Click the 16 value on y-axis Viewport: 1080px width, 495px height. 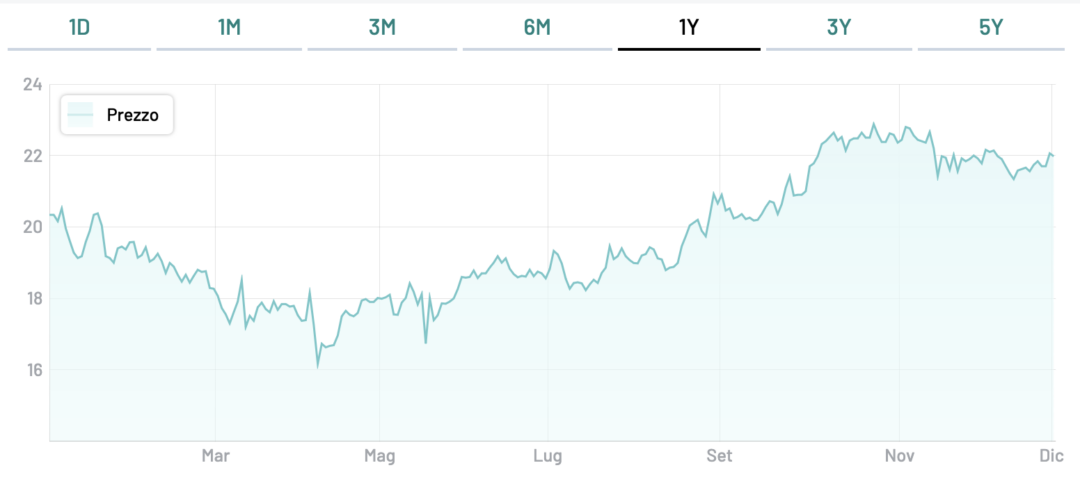coord(32,370)
